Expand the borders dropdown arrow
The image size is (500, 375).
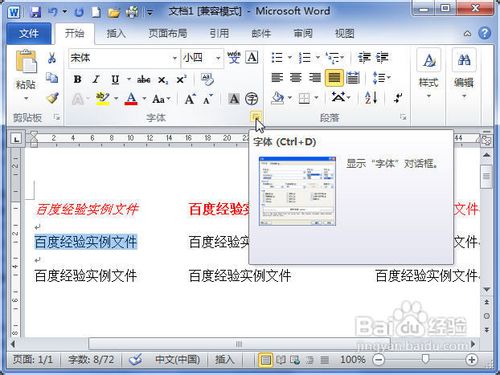[316, 98]
